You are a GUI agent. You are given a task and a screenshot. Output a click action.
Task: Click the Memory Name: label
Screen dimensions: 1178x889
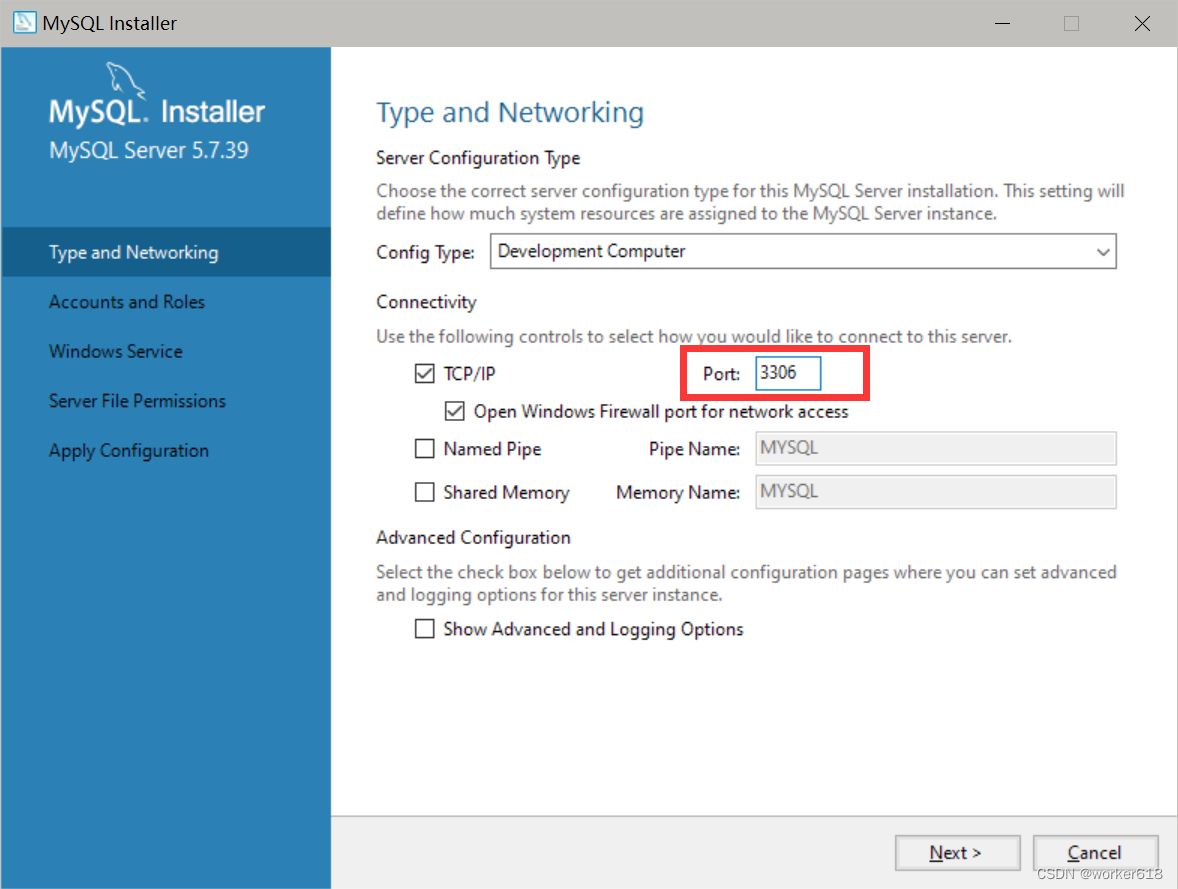pos(678,492)
